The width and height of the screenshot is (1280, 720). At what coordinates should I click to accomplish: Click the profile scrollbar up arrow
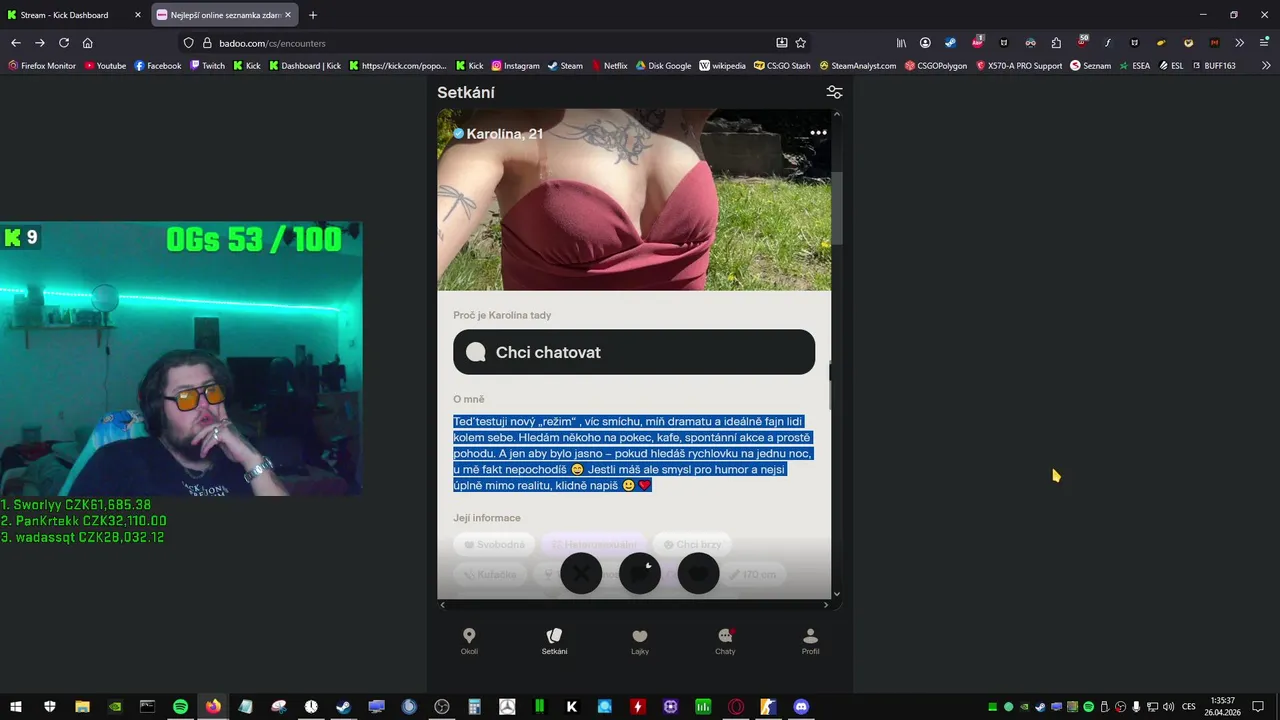click(x=837, y=114)
